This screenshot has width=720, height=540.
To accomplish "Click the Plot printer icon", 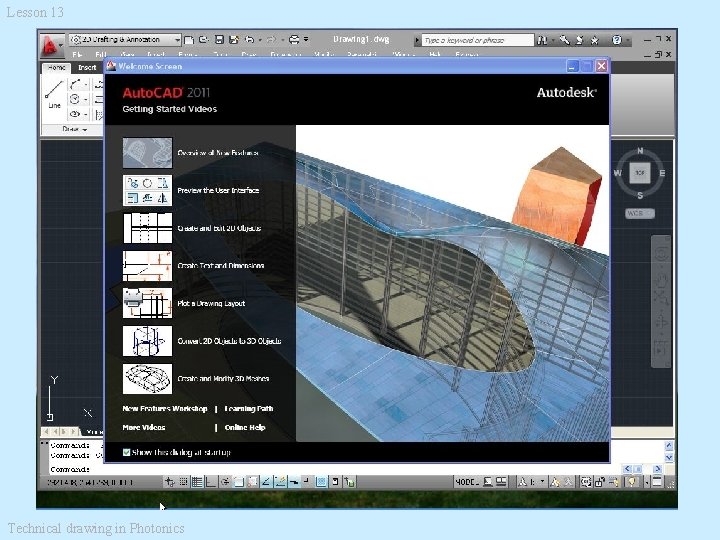I will [294, 40].
